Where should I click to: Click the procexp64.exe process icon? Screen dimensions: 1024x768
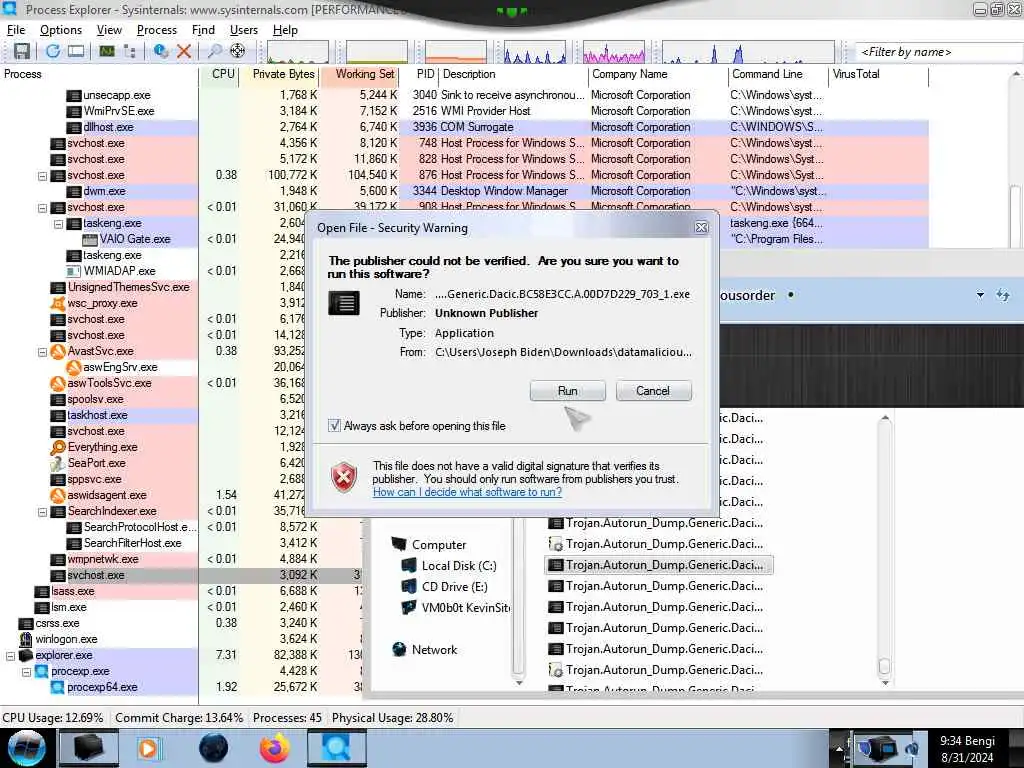[58, 687]
